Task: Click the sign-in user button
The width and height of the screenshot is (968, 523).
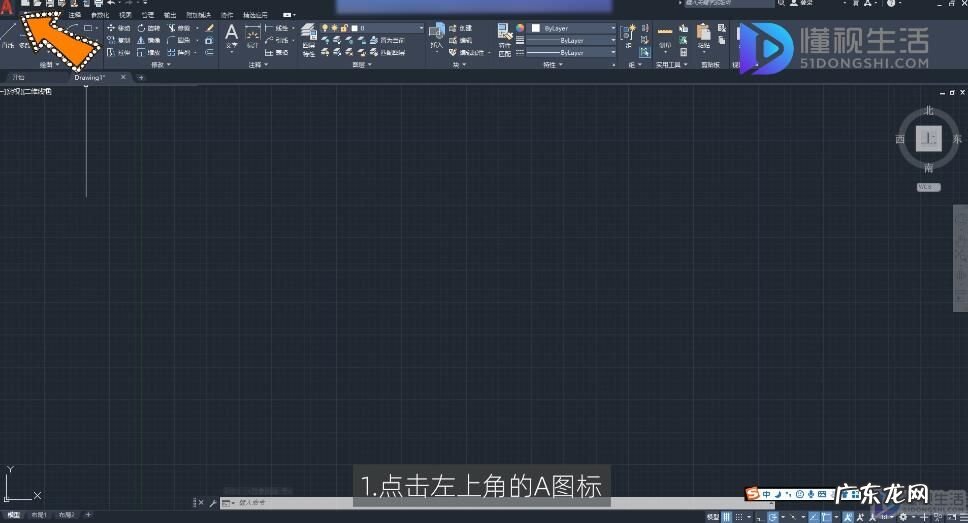Action: pyautogui.click(x=802, y=3)
